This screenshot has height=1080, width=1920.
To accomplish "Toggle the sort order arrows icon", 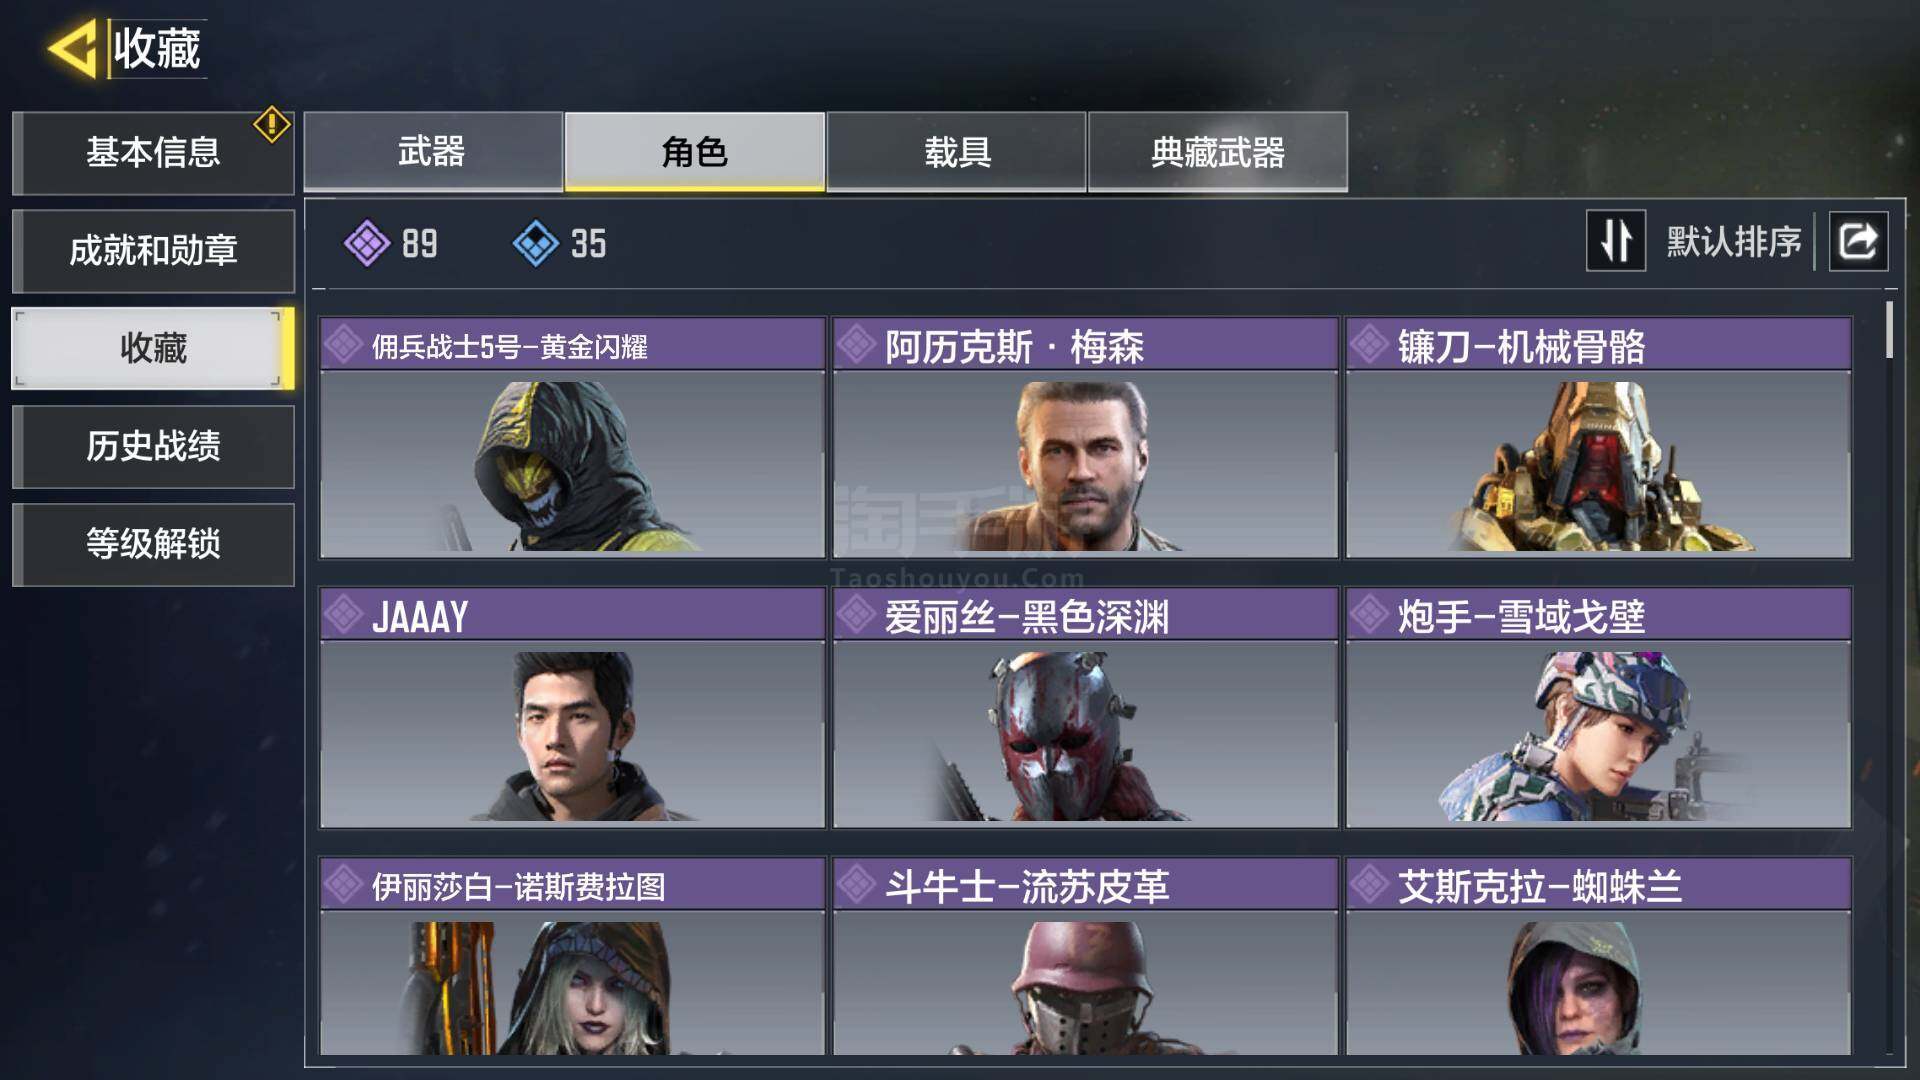I will coord(1616,241).
